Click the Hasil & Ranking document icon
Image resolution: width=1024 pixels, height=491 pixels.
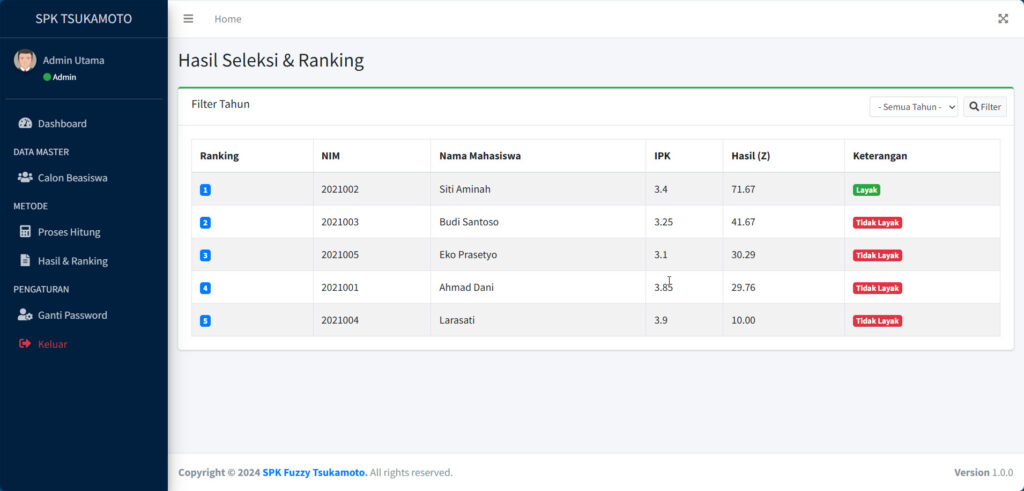25,261
